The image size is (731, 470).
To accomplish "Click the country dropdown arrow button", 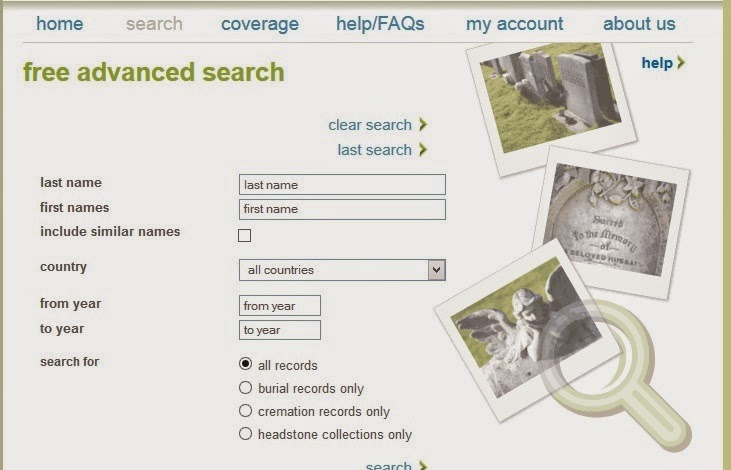I will click(x=436, y=270).
